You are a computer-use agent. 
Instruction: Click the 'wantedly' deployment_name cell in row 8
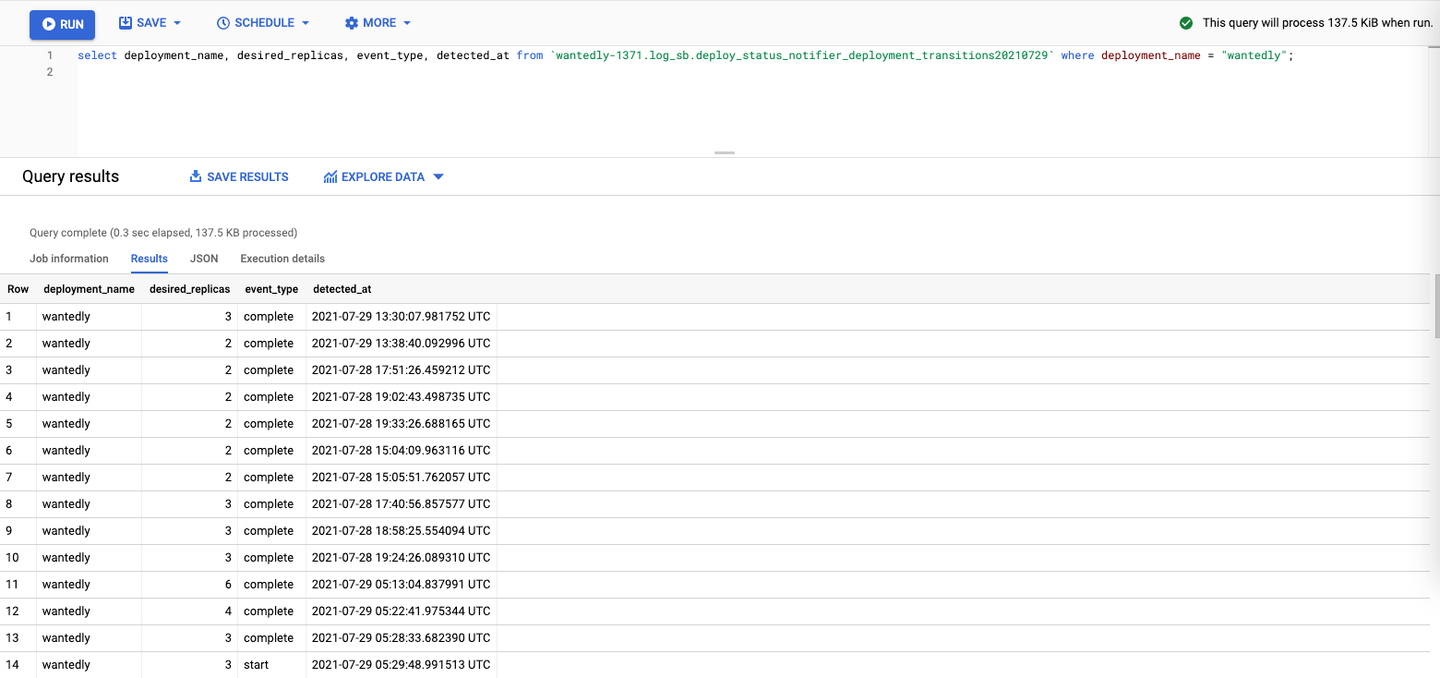pos(66,505)
